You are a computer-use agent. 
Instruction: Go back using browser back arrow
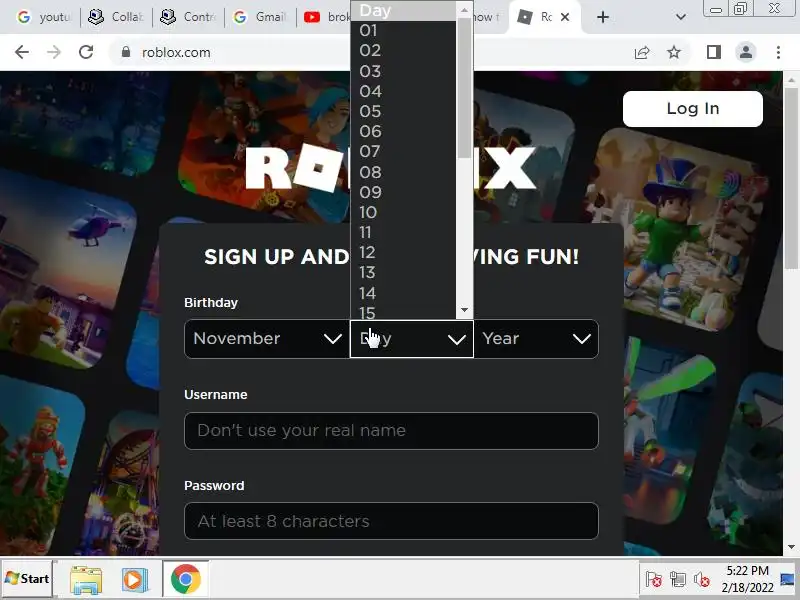[x=22, y=52]
